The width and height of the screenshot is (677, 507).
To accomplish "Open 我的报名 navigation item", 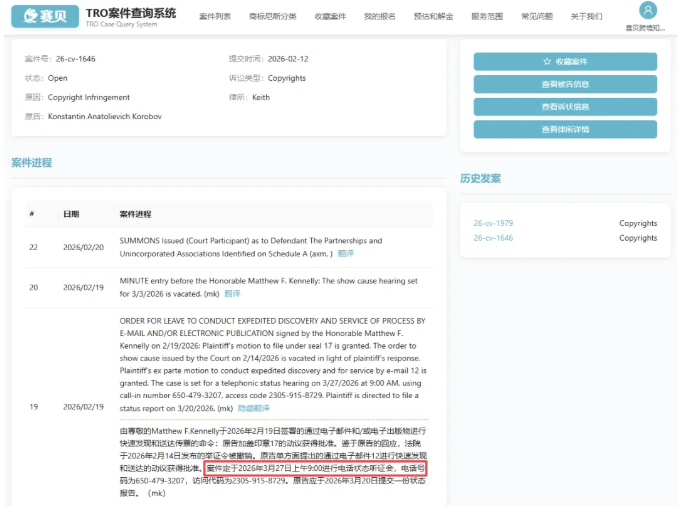I will pos(379,17).
